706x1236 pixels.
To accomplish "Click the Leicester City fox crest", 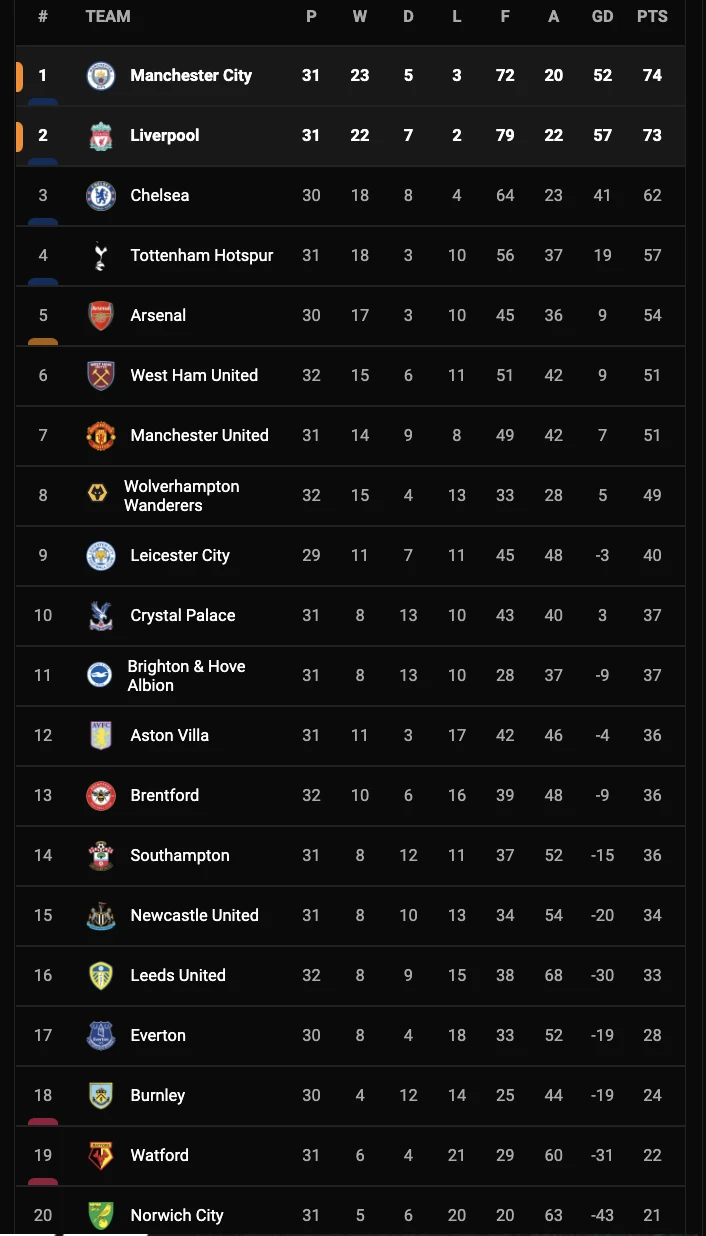I will [101, 556].
